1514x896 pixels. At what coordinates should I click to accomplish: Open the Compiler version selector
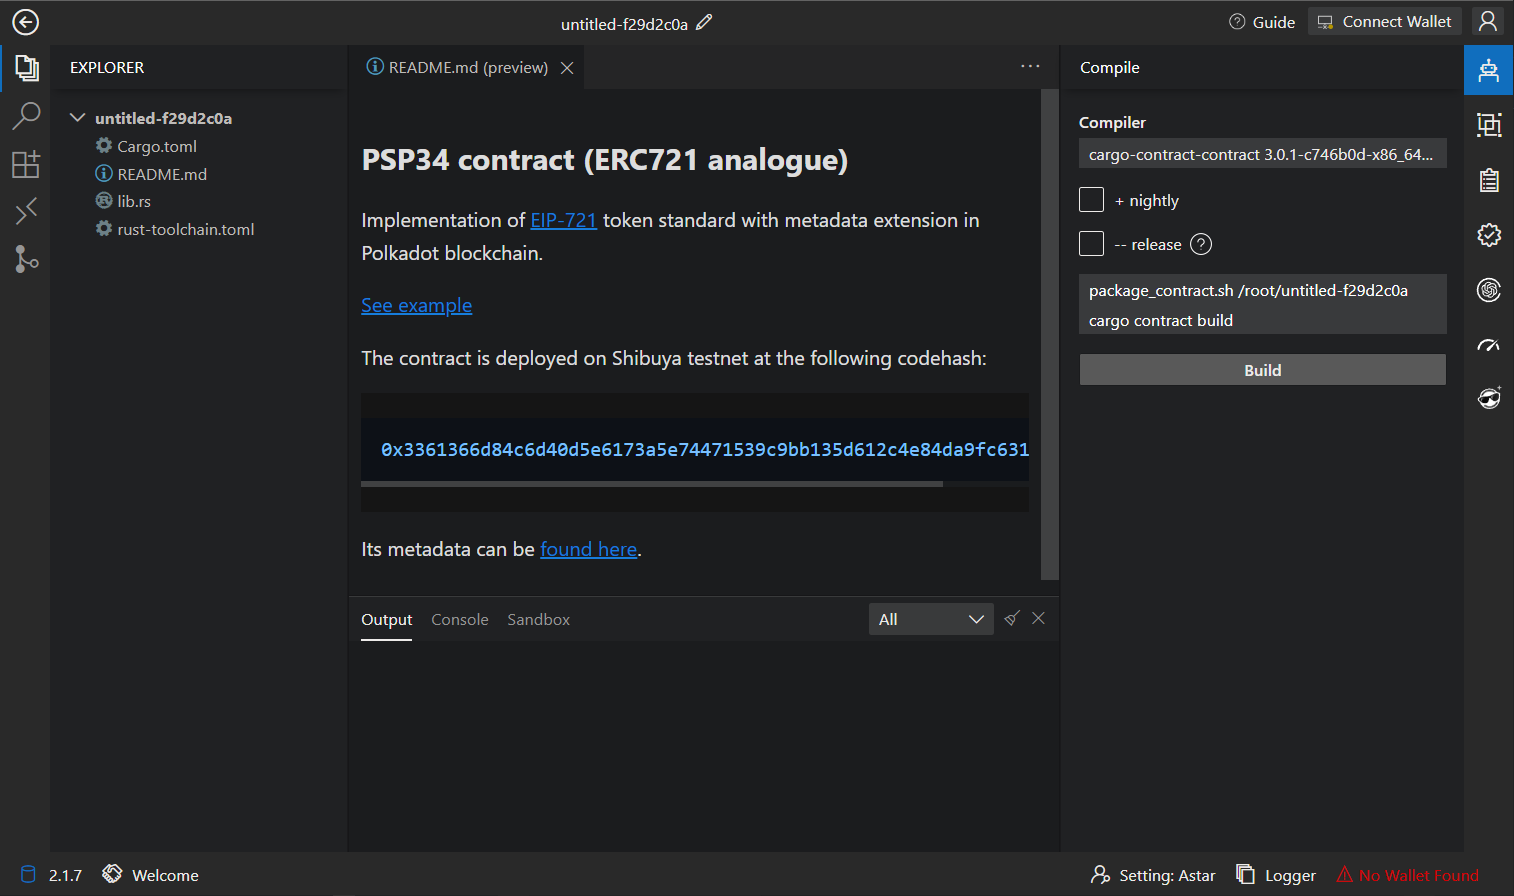tap(1262, 154)
